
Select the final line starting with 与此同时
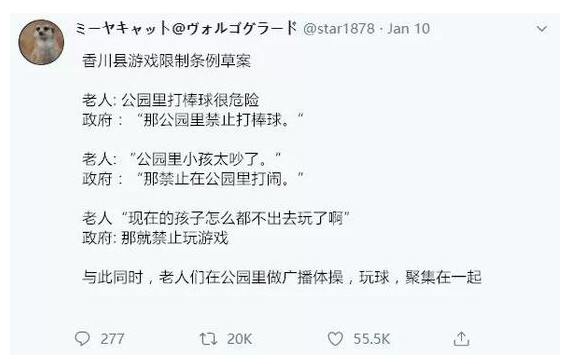pos(282,277)
